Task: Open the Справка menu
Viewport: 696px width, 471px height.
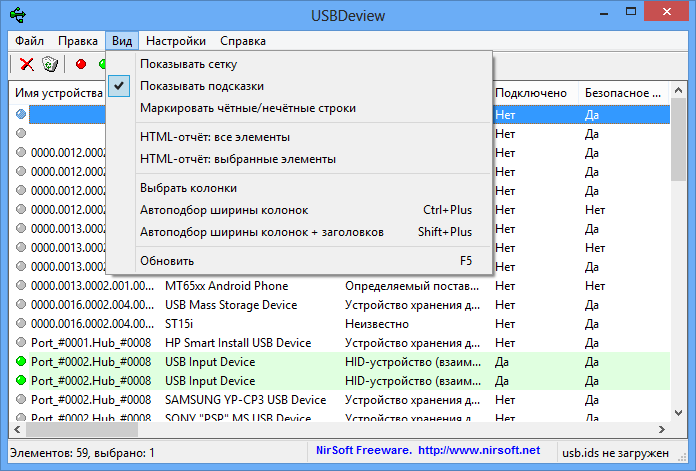Action: pos(243,41)
